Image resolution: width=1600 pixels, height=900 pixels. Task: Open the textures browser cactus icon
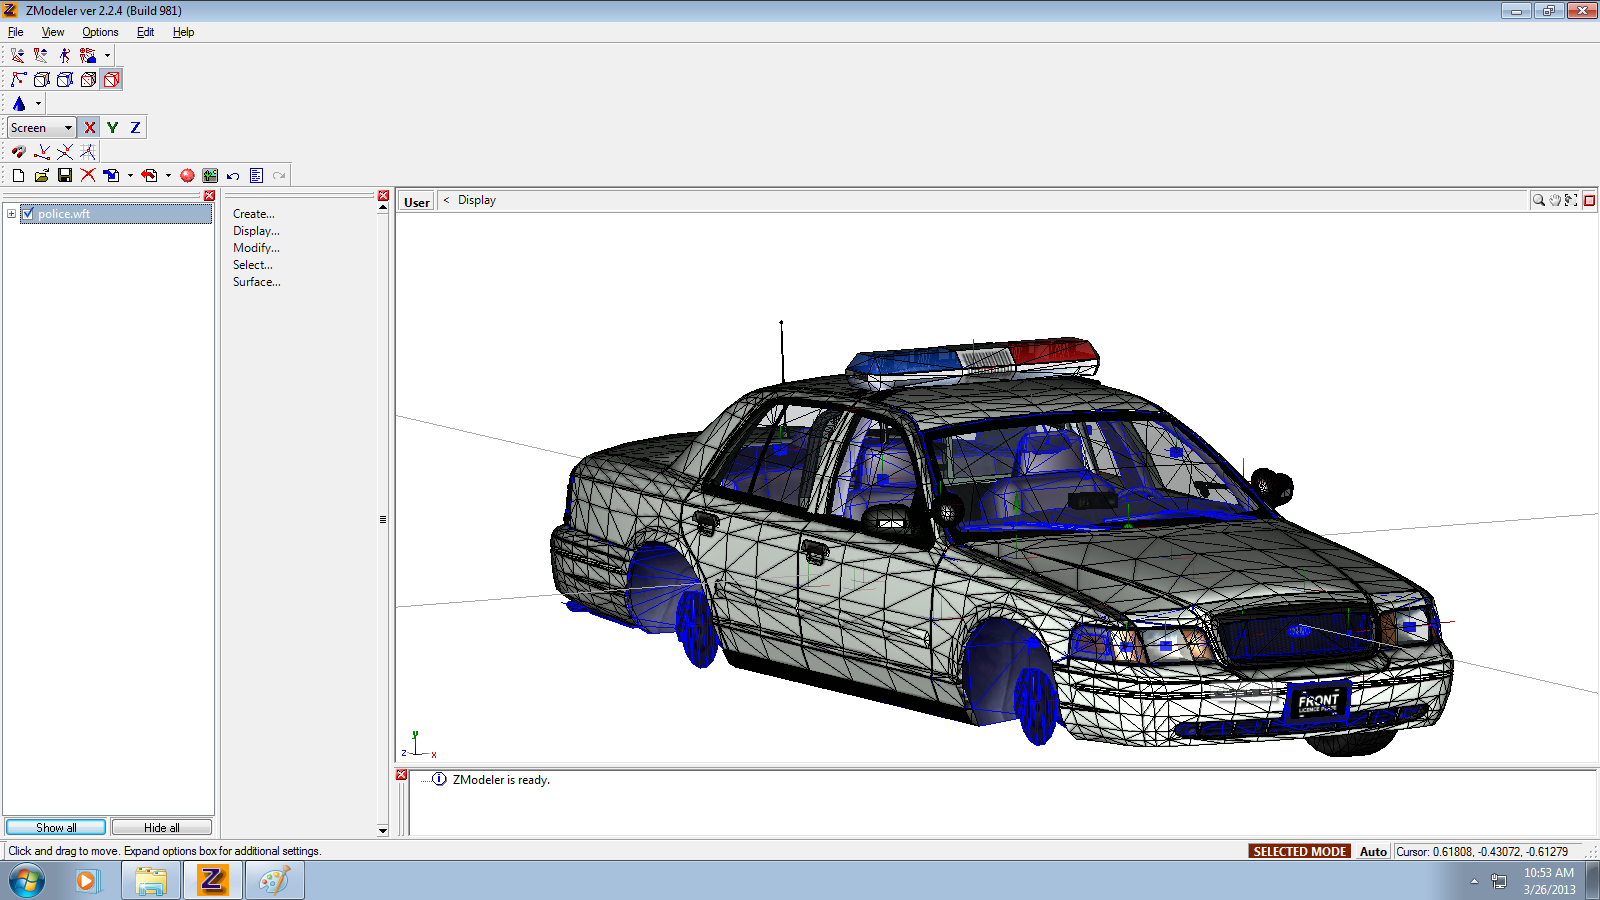coord(210,175)
